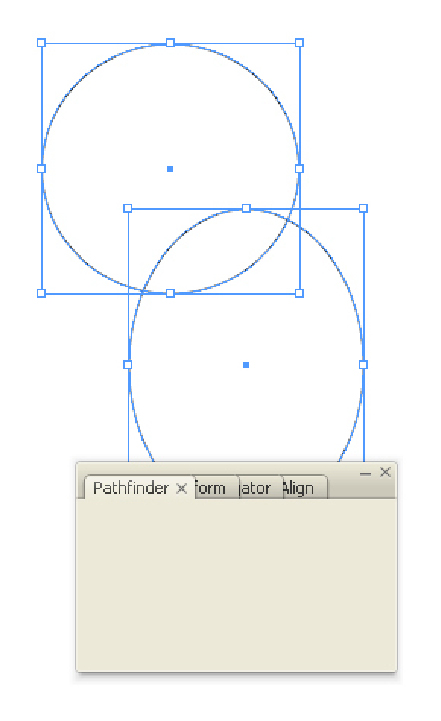The height and width of the screenshot is (721, 441).
Task: Select top-right handle of lower ellipse
Action: [x=363, y=208]
